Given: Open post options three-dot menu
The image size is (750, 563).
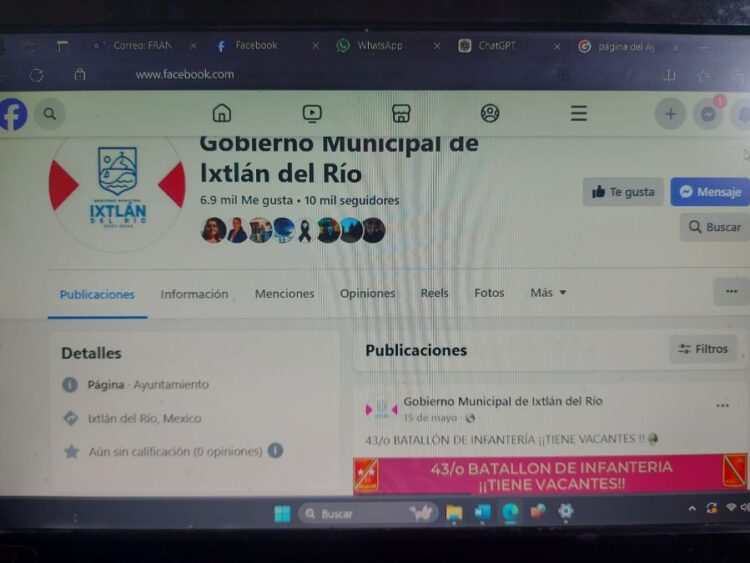Looking at the screenshot, I should (722, 406).
